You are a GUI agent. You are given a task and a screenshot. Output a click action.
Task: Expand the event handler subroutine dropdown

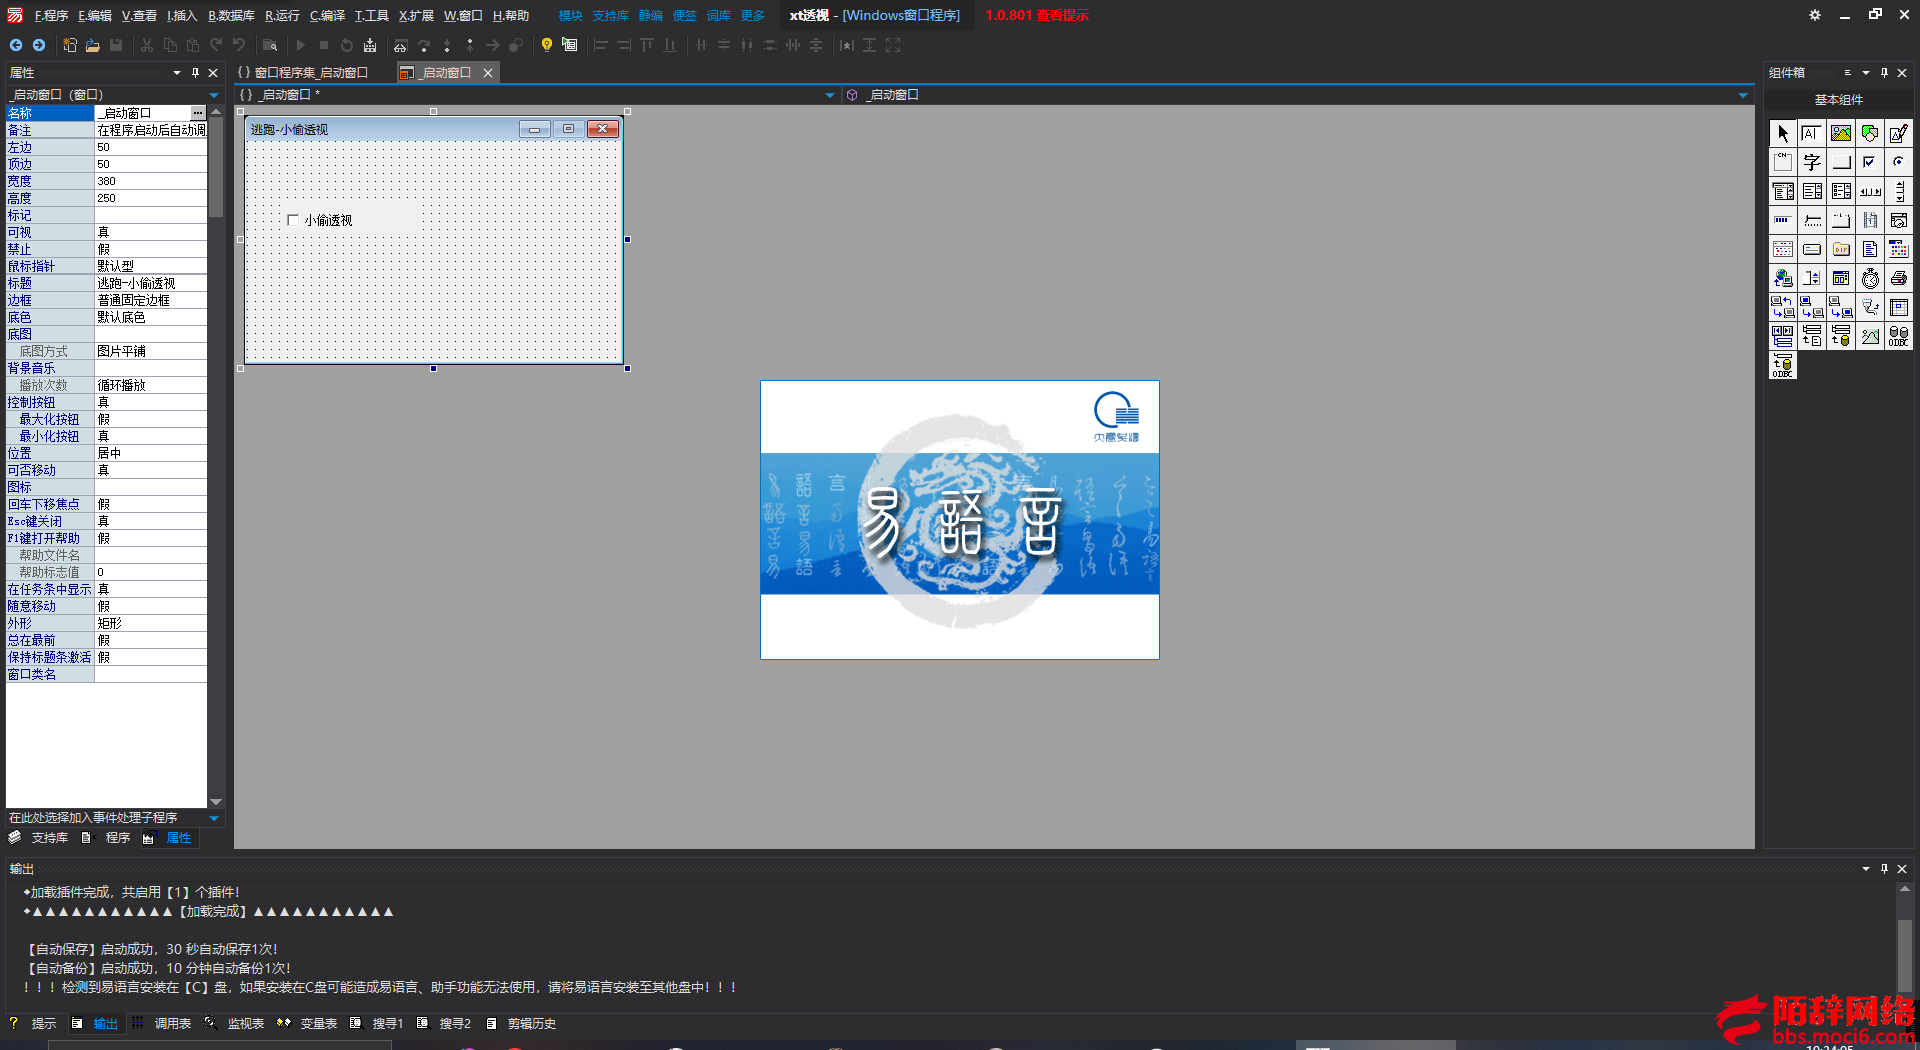pos(214,818)
